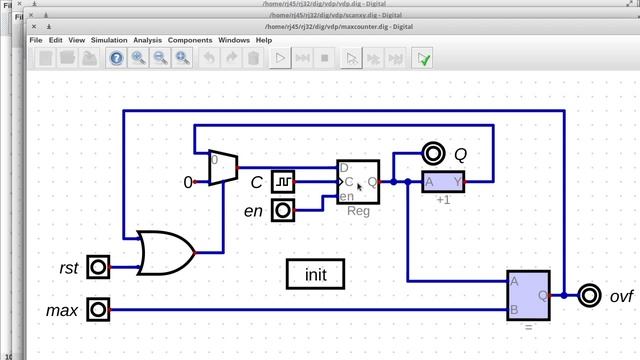Select the Reg register component
This screenshot has height=360, width=640.
click(358, 182)
